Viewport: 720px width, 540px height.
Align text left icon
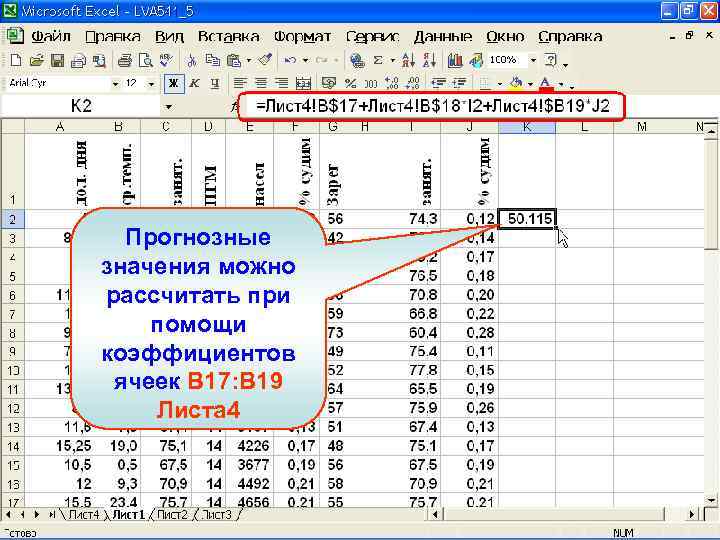click(x=239, y=84)
